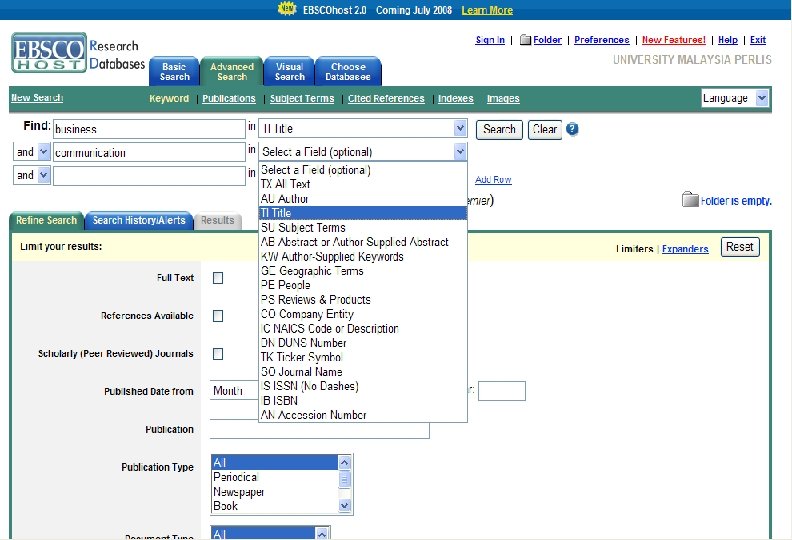Select 'IC NAICS Code or Description' option
The height and width of the screenshot is (540, 792).
(x=362, y=328)
